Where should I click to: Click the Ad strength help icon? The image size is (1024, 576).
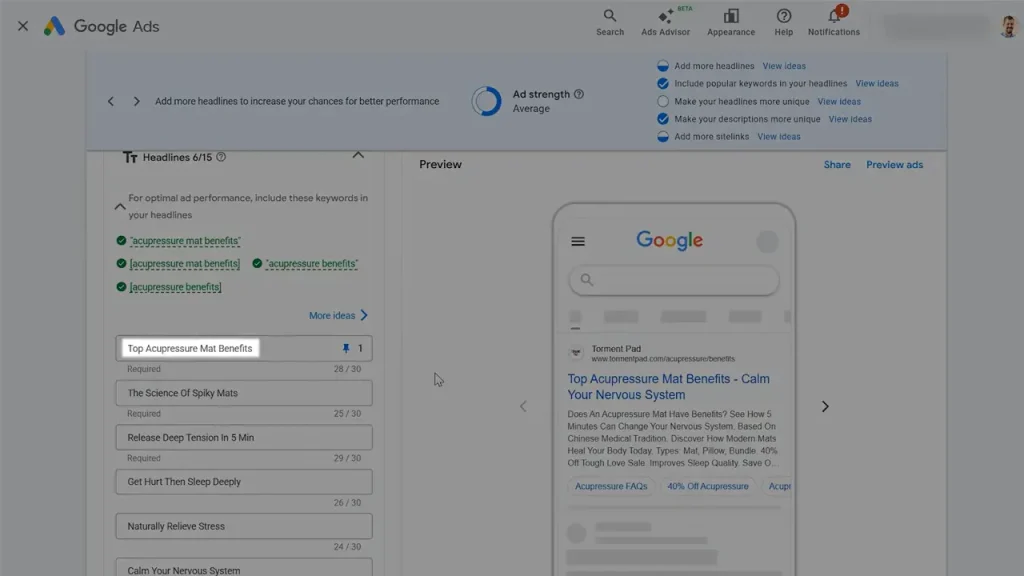pos(579,94)
